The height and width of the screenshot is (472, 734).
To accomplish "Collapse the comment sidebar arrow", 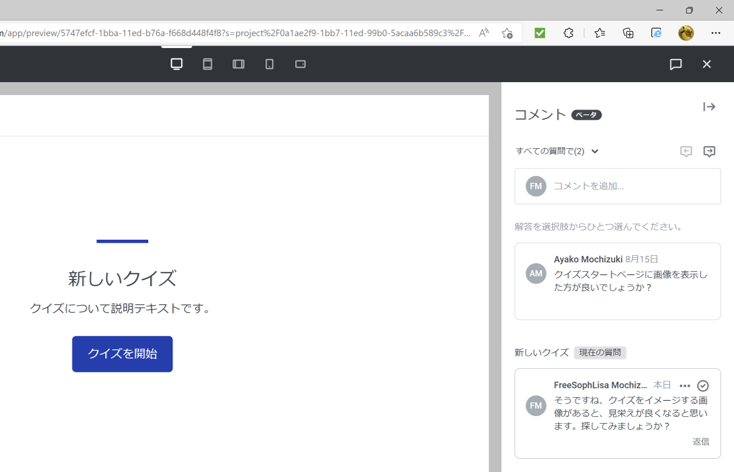I will click(709, 107).
